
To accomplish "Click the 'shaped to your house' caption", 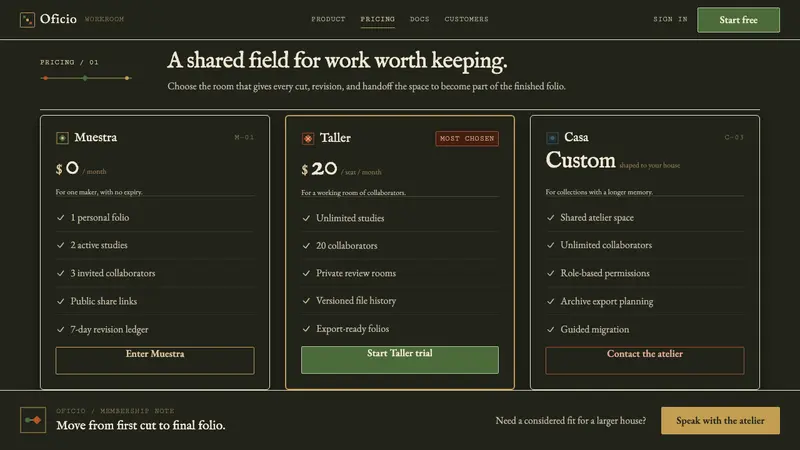I will (x=649, y=165).
